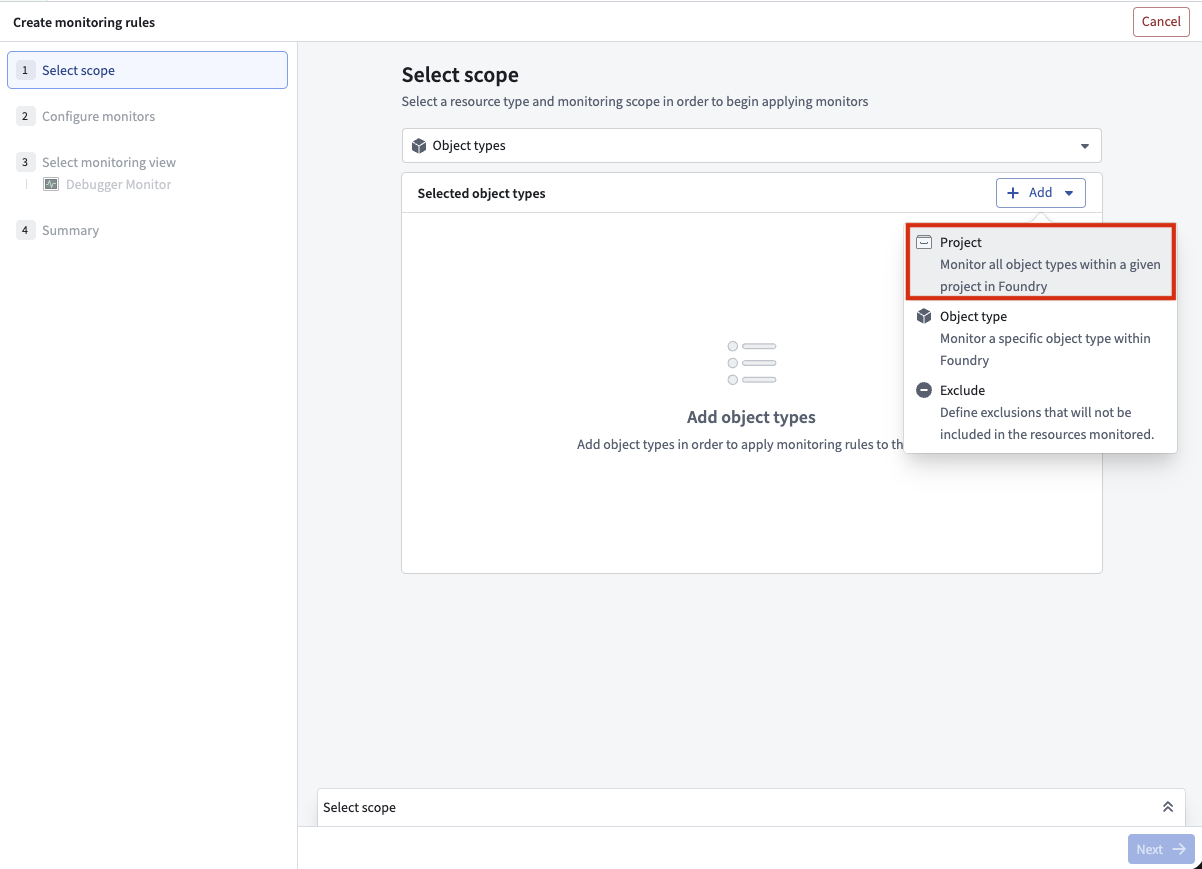Select Exclude from the Add menu
Viewport: 1202px width, 869px height.
tap(1040, 411)
